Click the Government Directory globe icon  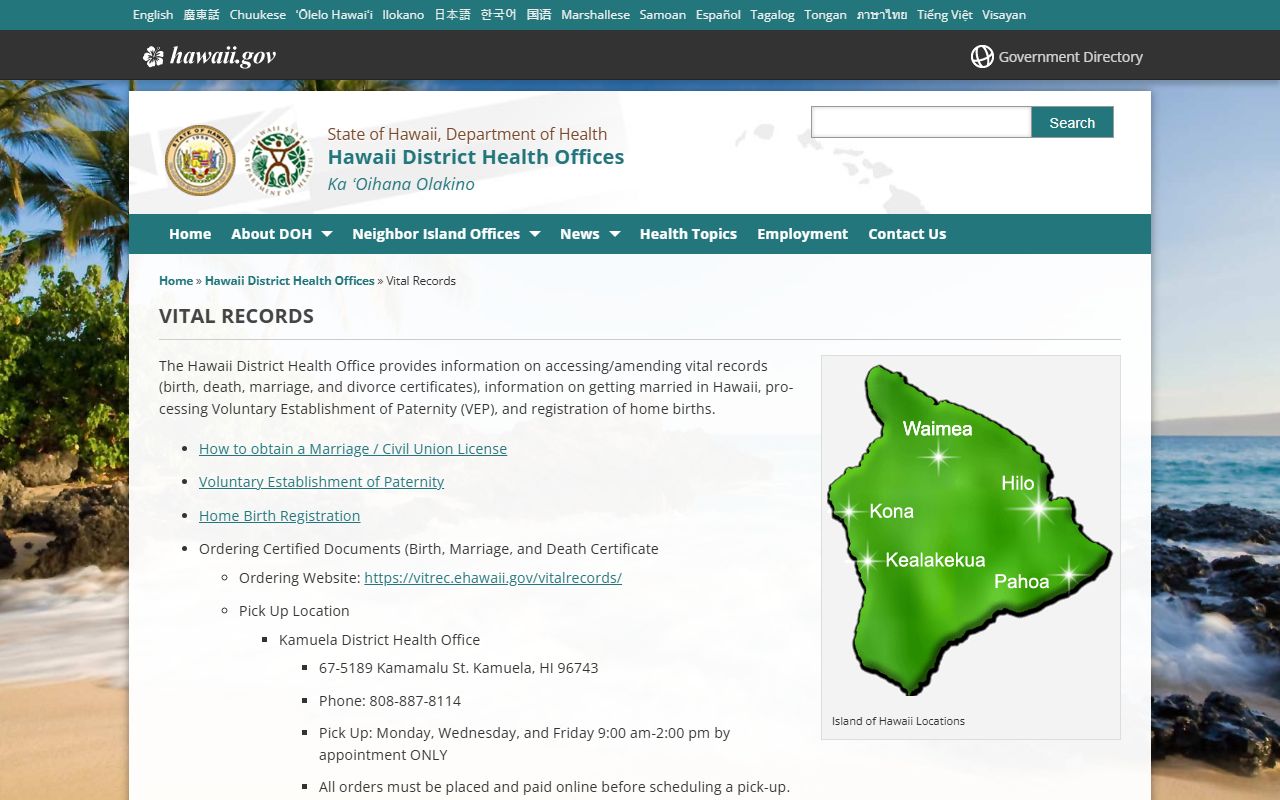pos(982,57)
